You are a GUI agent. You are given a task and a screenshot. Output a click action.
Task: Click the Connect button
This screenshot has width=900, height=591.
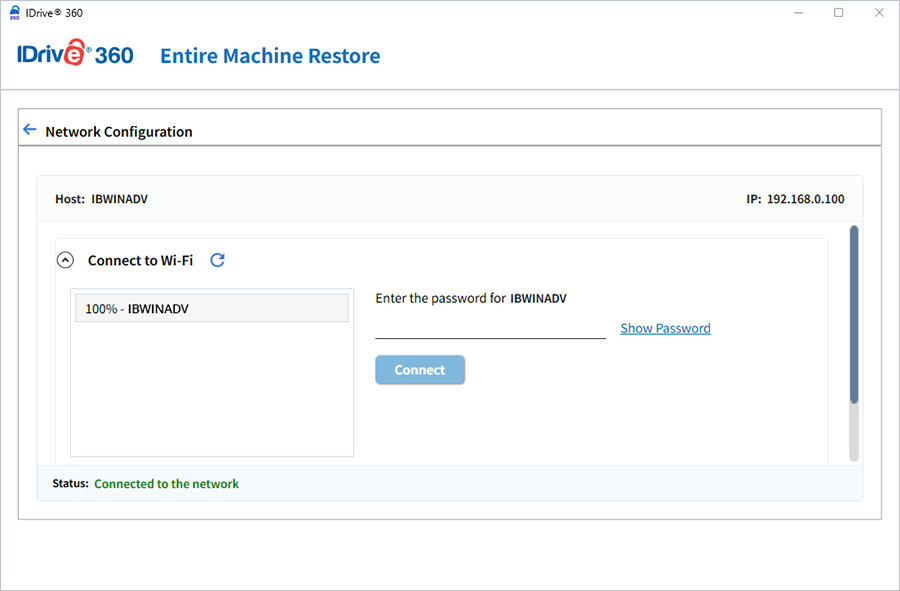420,370
